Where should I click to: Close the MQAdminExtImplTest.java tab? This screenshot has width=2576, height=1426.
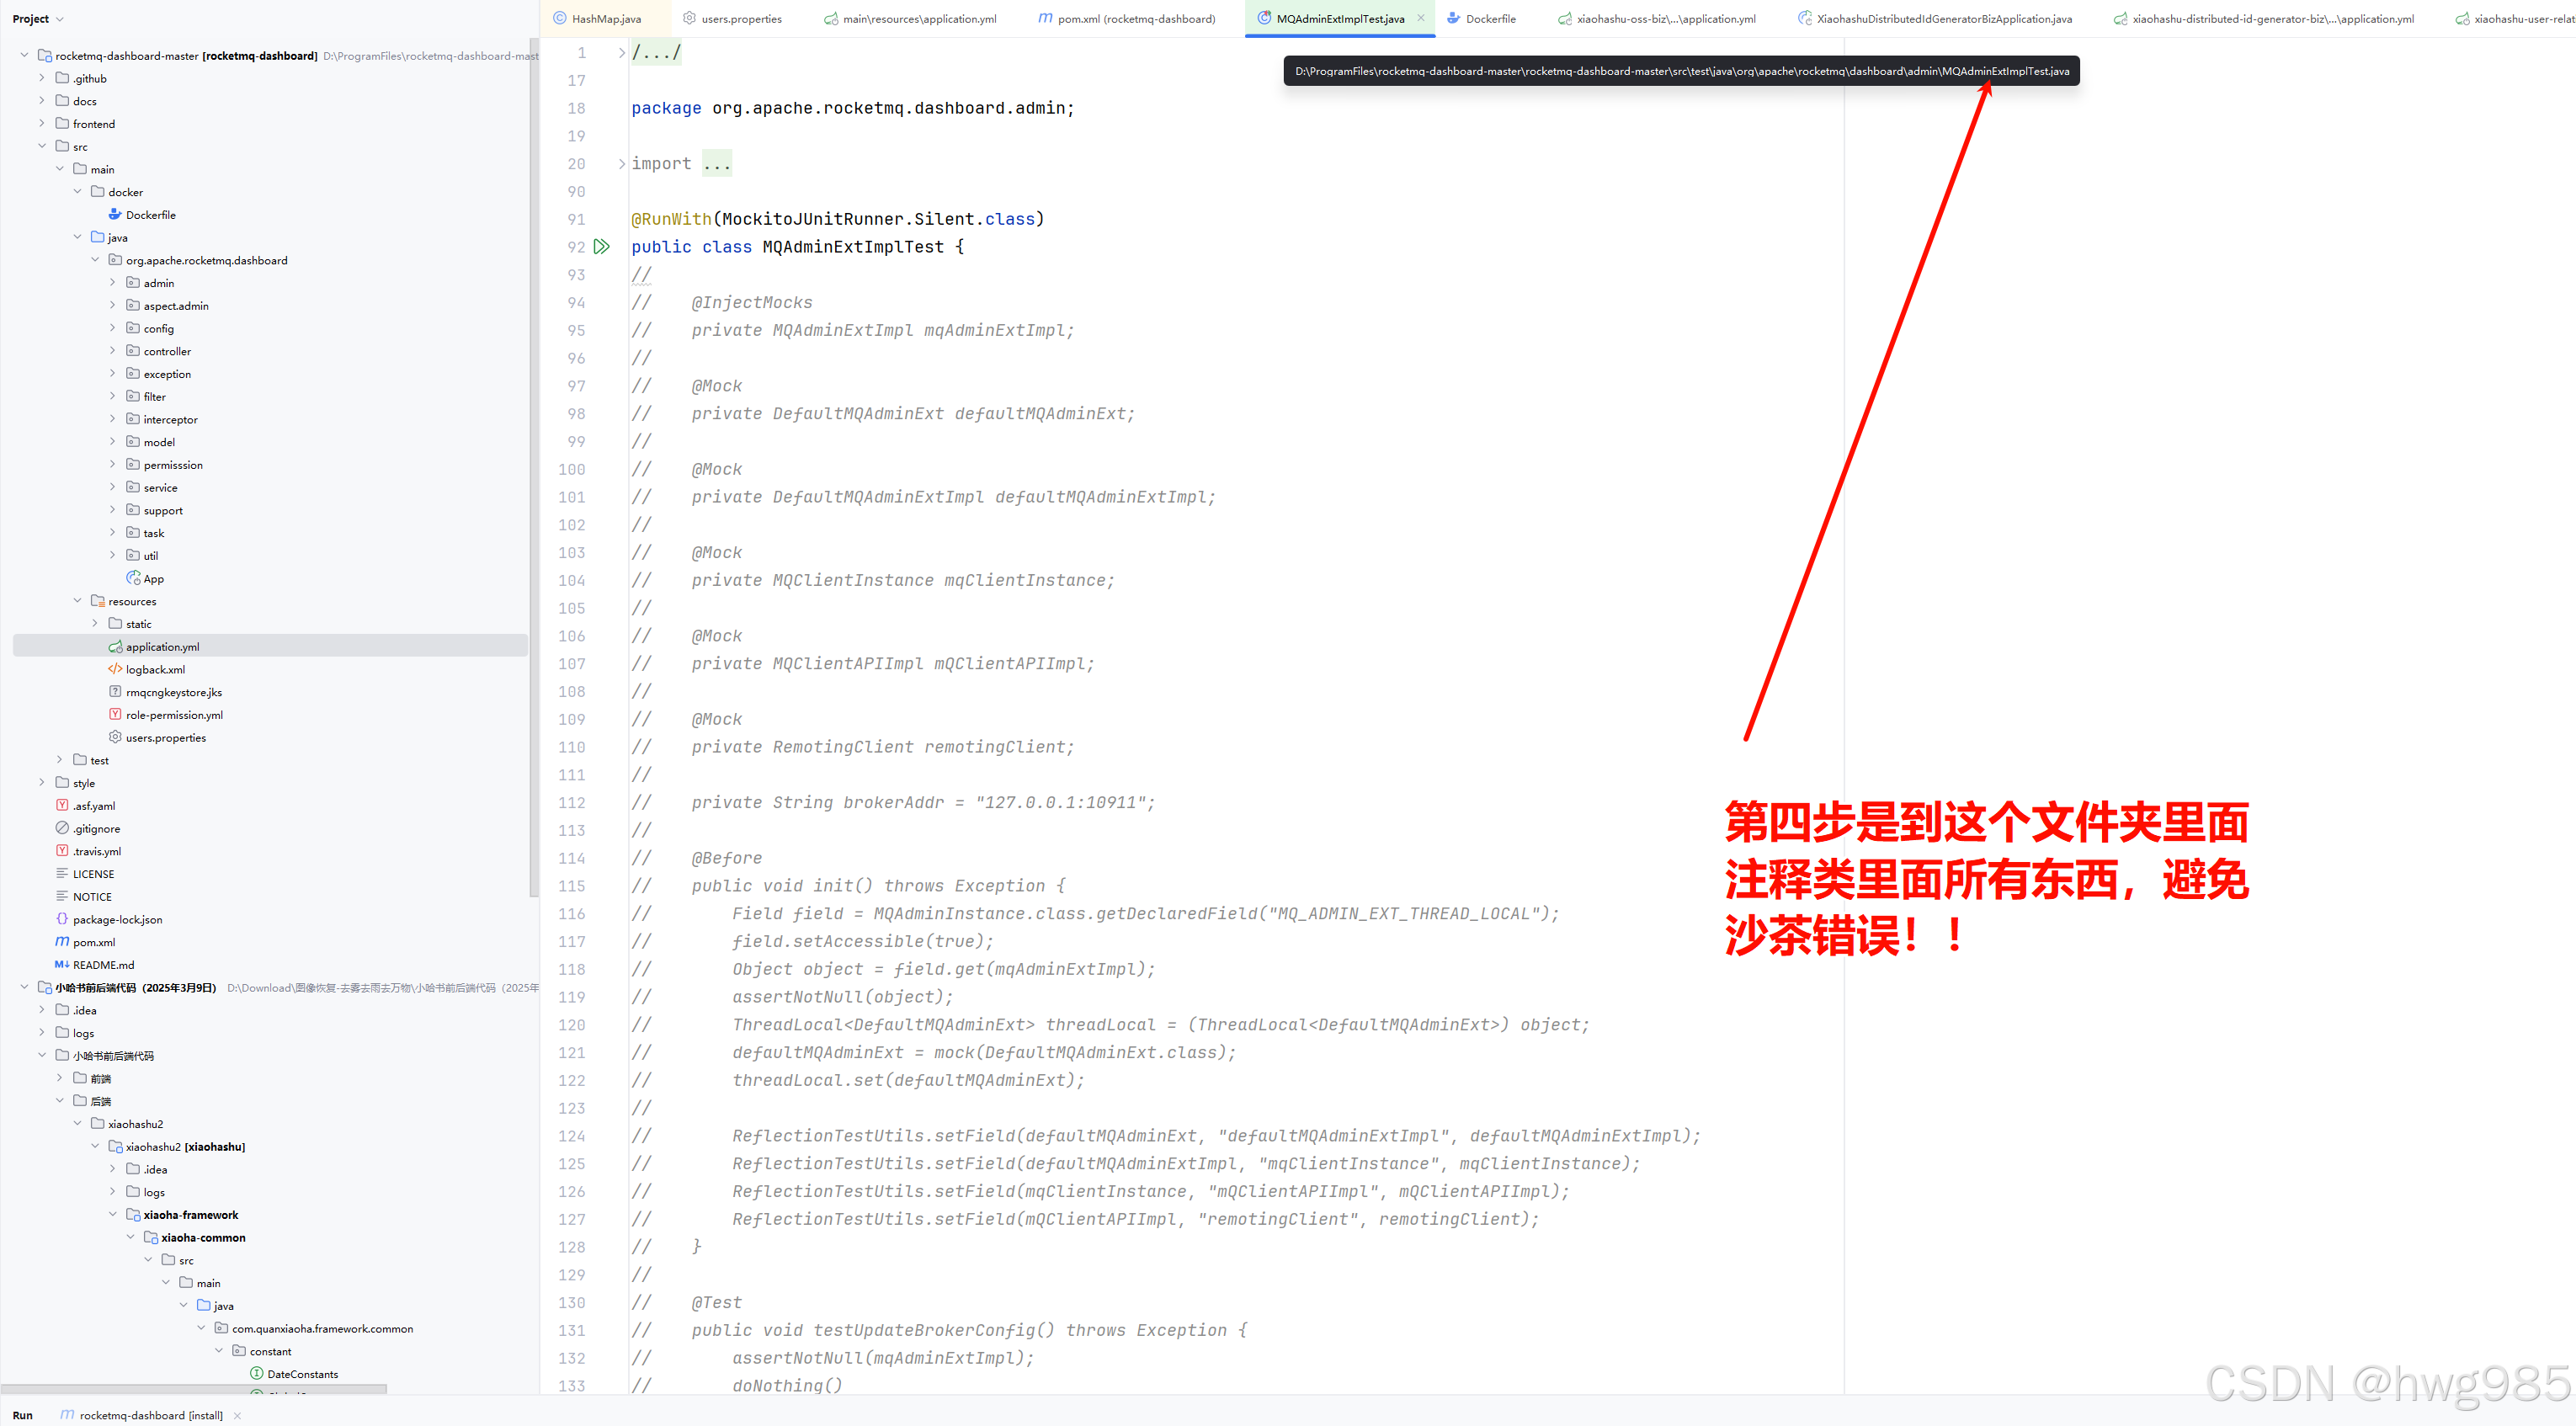tap(1421, 18)
